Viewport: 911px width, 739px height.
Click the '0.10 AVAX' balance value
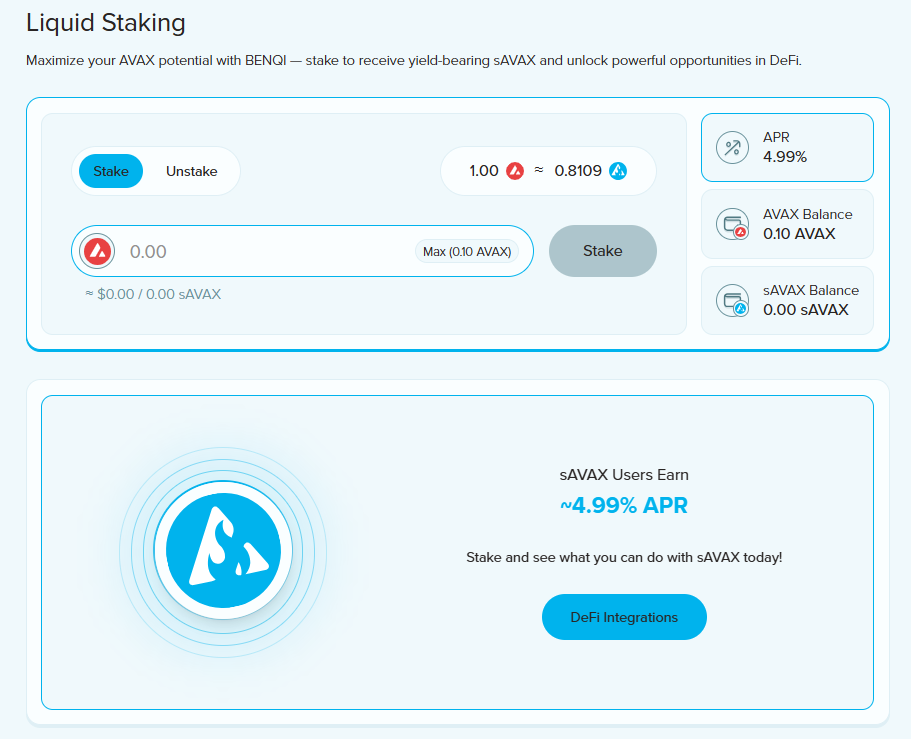[x=799, y=234]
